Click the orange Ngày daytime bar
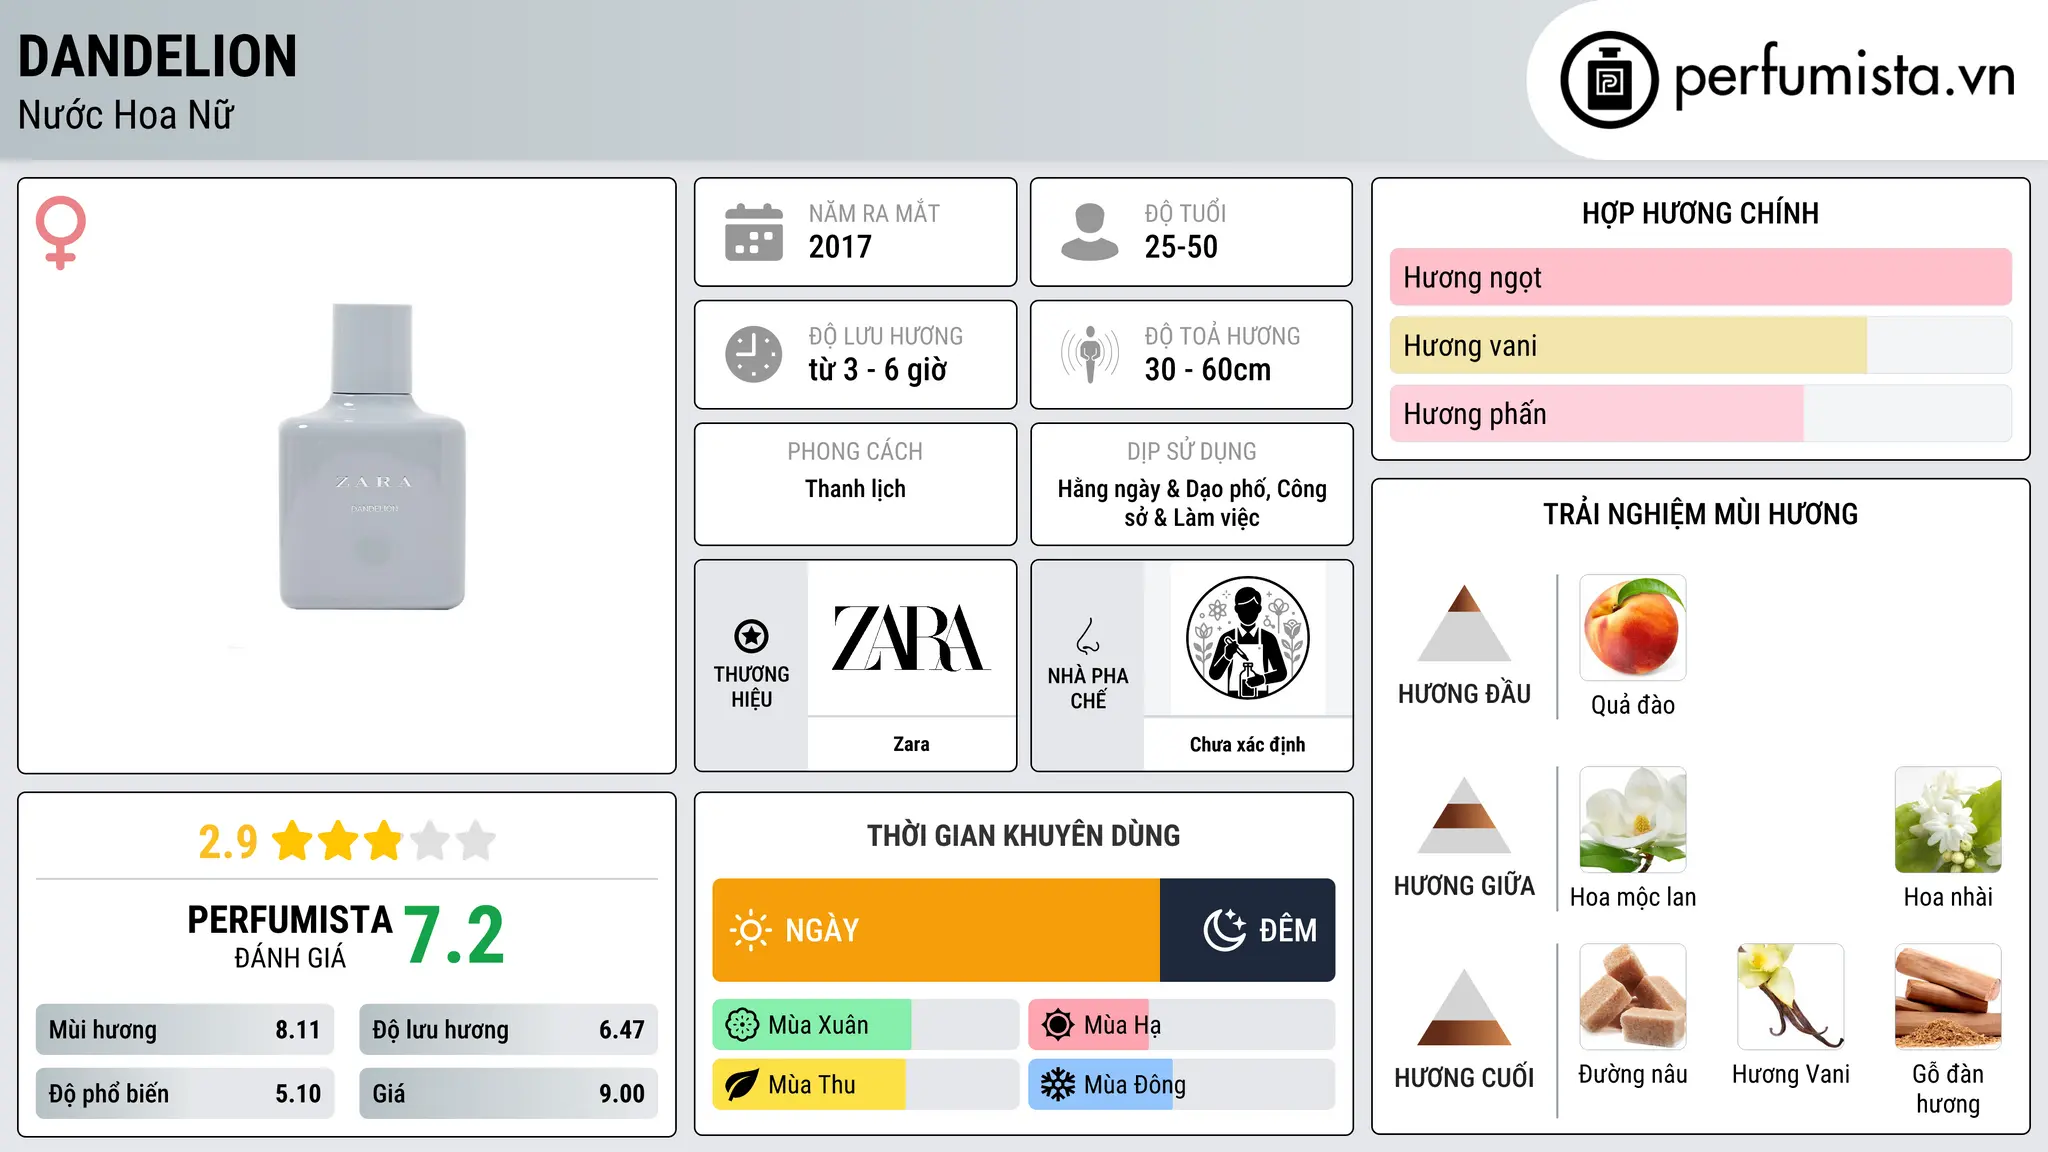 point(936,930)
